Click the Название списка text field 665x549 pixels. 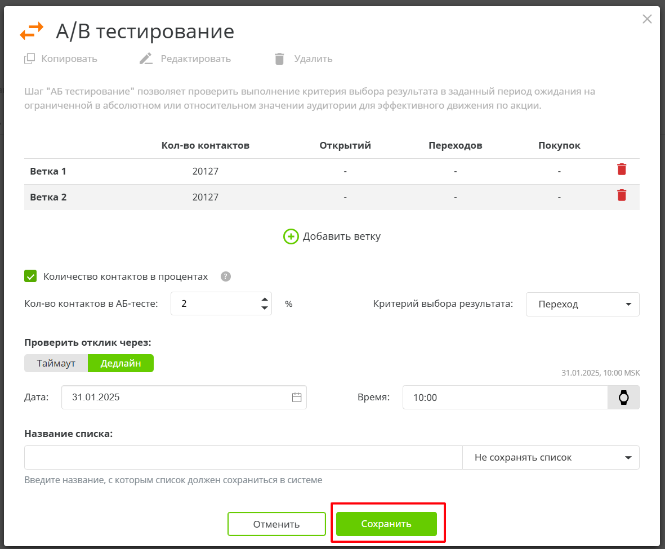point(243,457)
